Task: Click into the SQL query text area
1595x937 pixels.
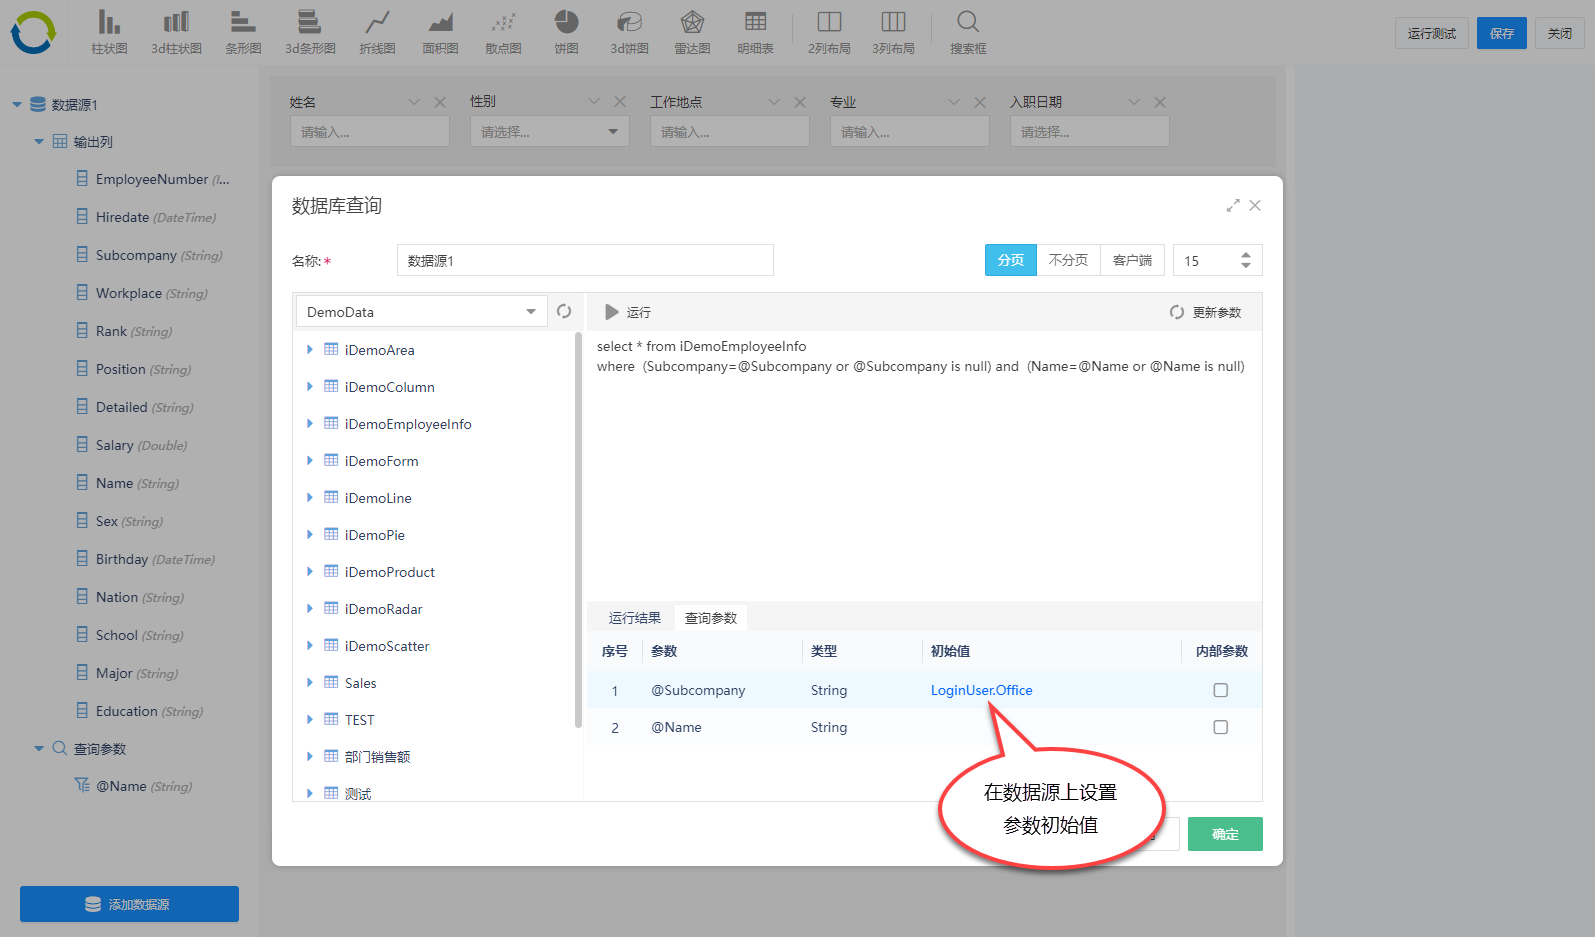Action: coord(924,465)
